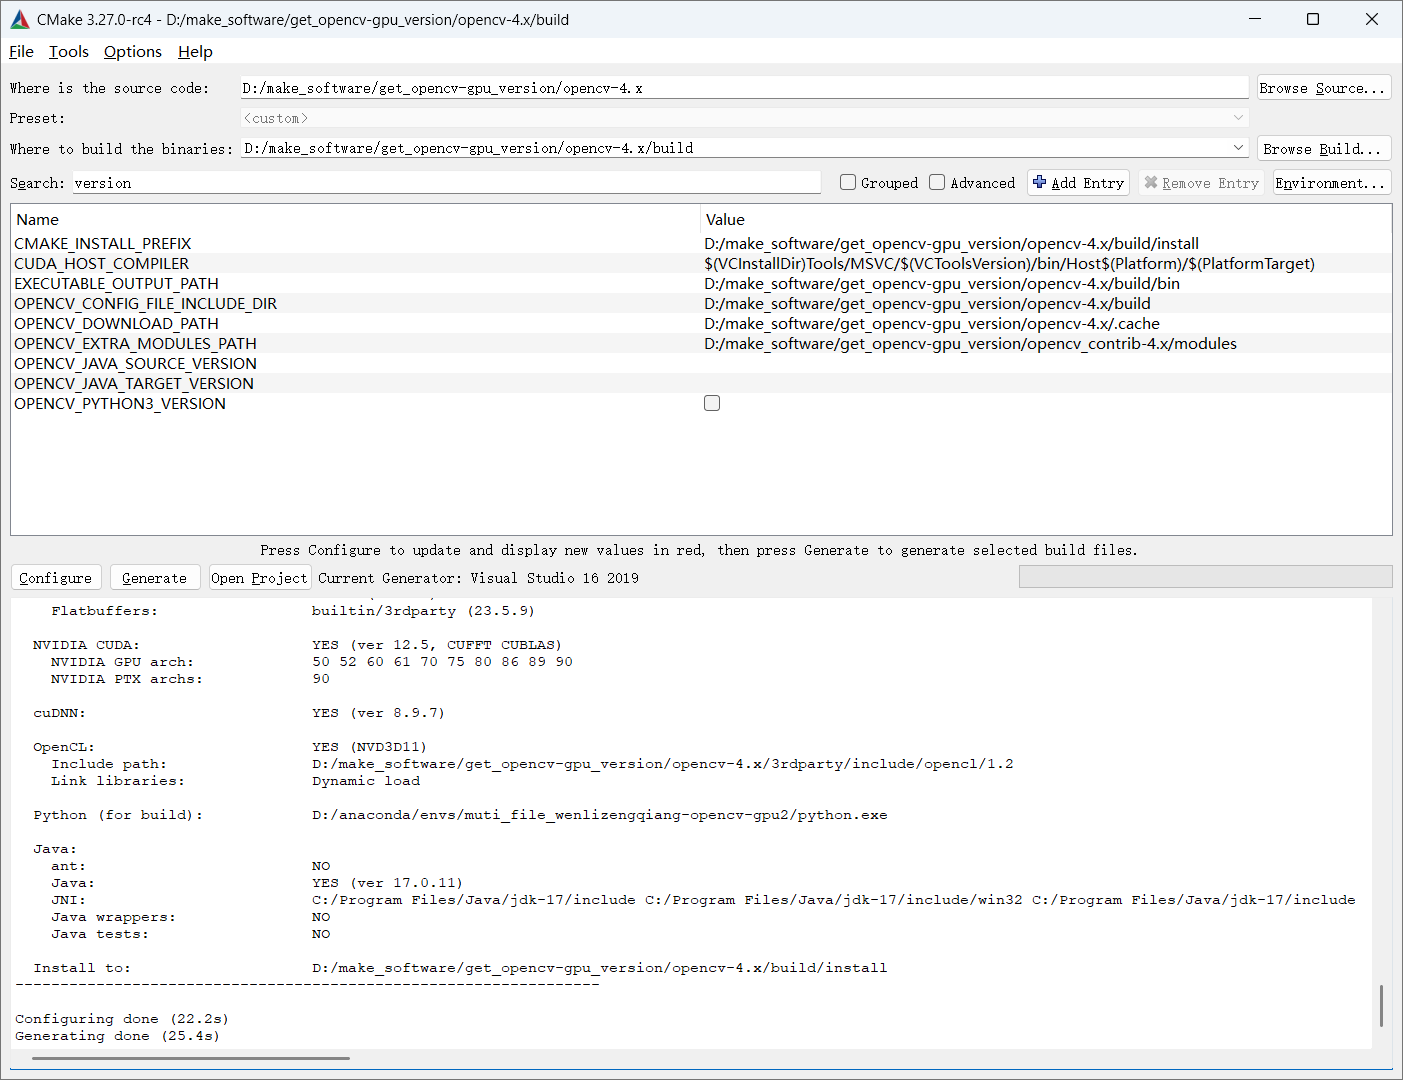Open the binaries build path dropdown

tap(1238, 147)
